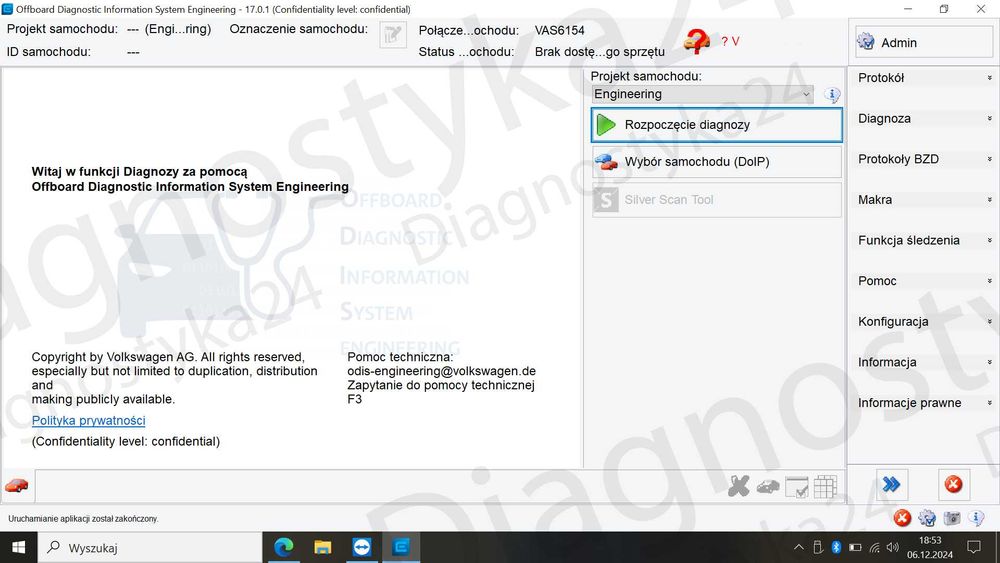This screenshot has width=1000, height=563.
Task: Click the grey car icon in bottom toolbar
Action: point(768,487)
